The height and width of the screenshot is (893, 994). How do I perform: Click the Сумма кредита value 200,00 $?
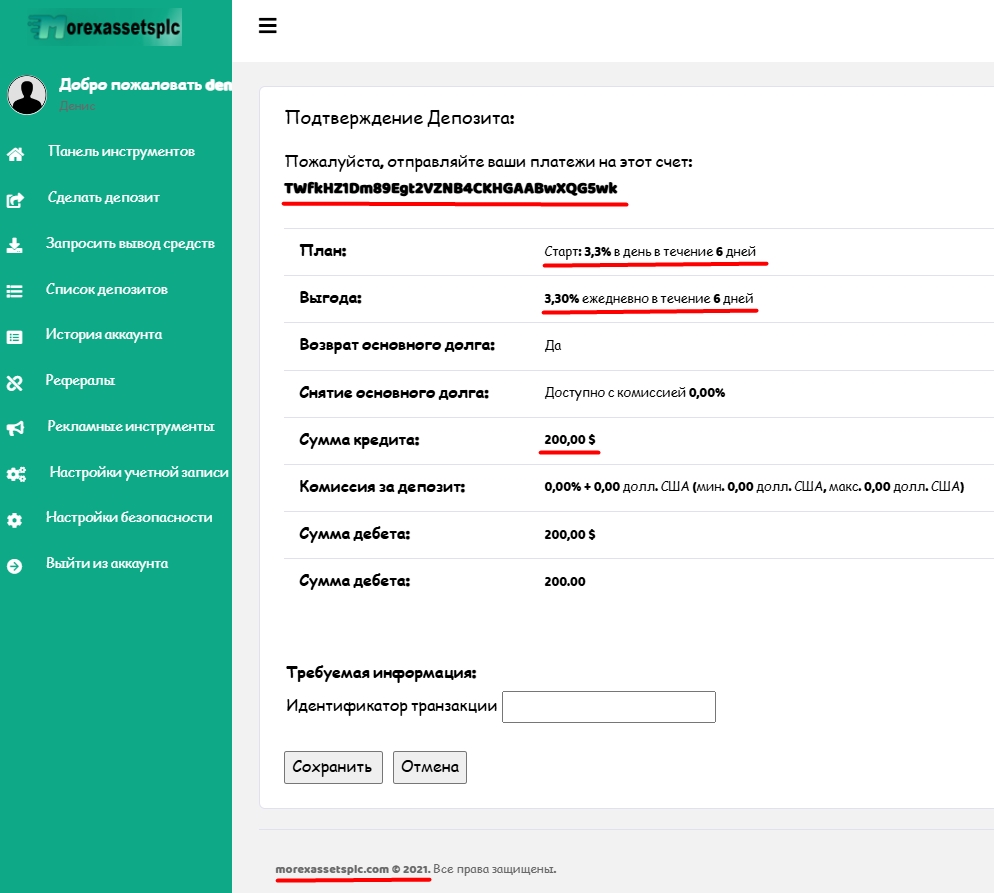pyautogui.click(x=570, y=440)
